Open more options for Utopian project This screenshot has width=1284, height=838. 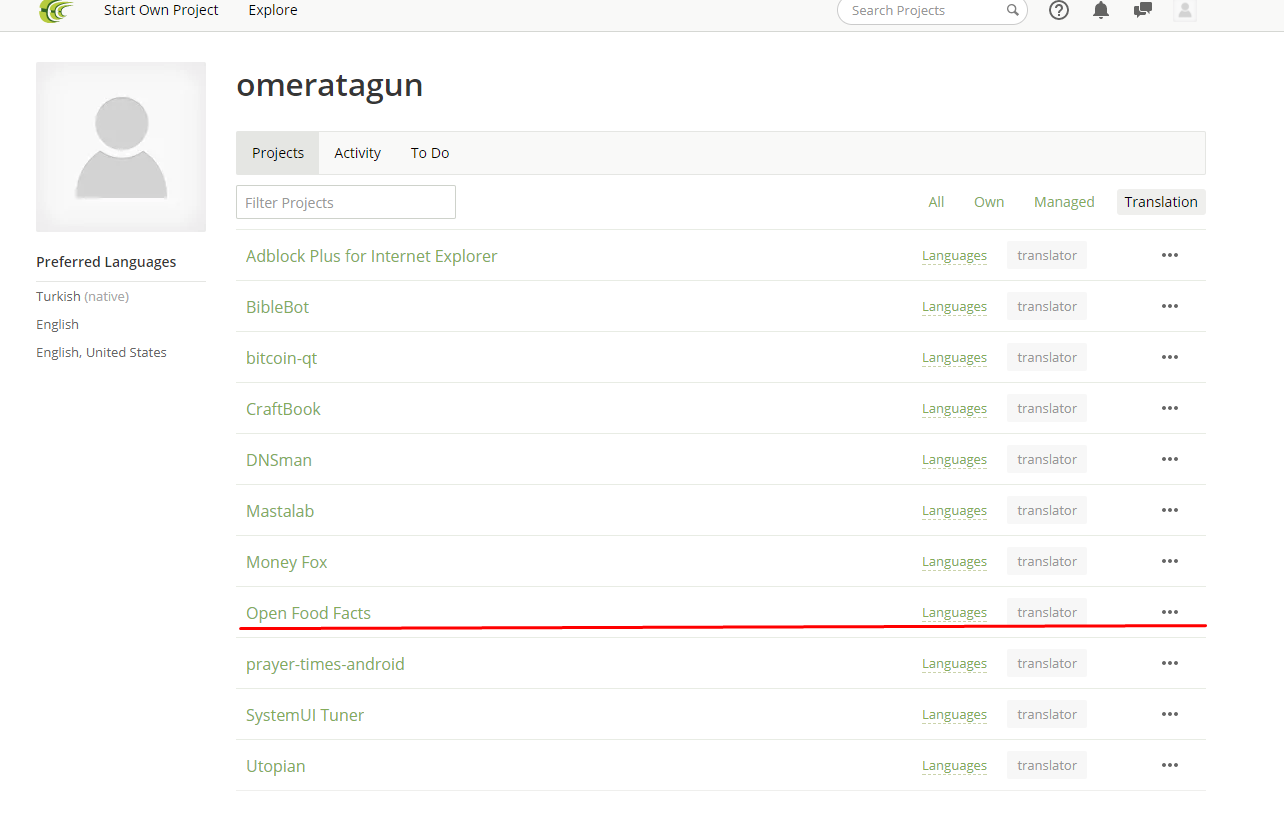pos(1170,765)
